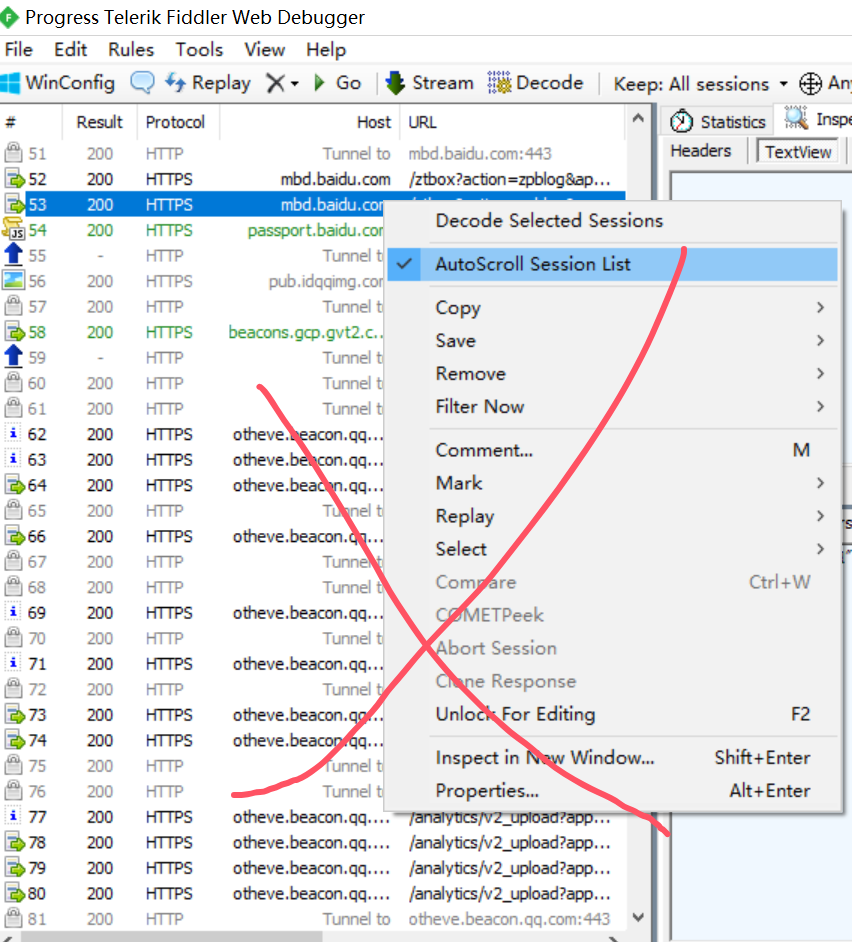This screenshot has width=852, height=942.
Task: Open the View menu
Action: pyautogui.click(x=264, y=49)
